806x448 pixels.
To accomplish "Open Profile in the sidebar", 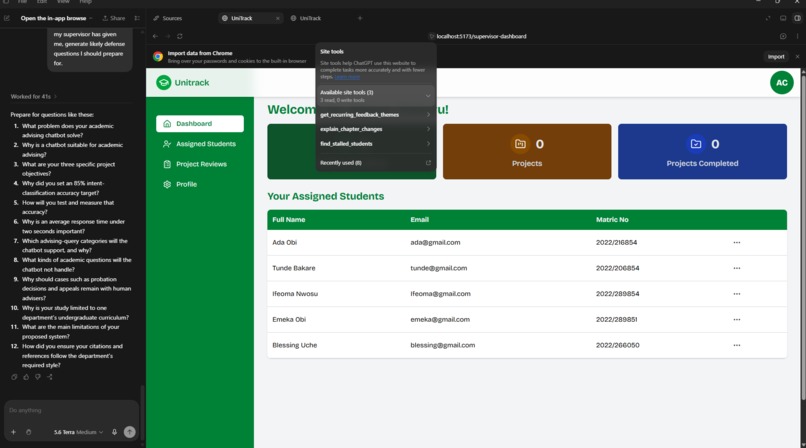I will (x=200, y=184).
